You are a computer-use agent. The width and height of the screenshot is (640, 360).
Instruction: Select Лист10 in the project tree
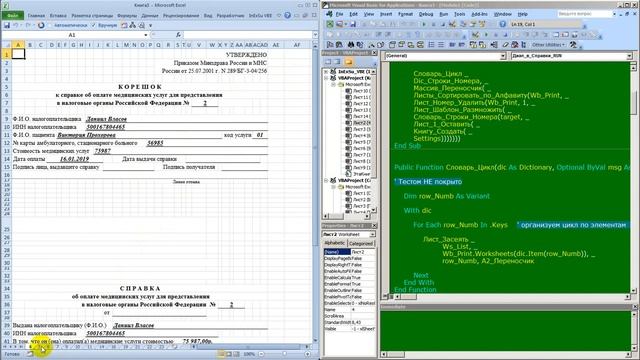point(358,91)
